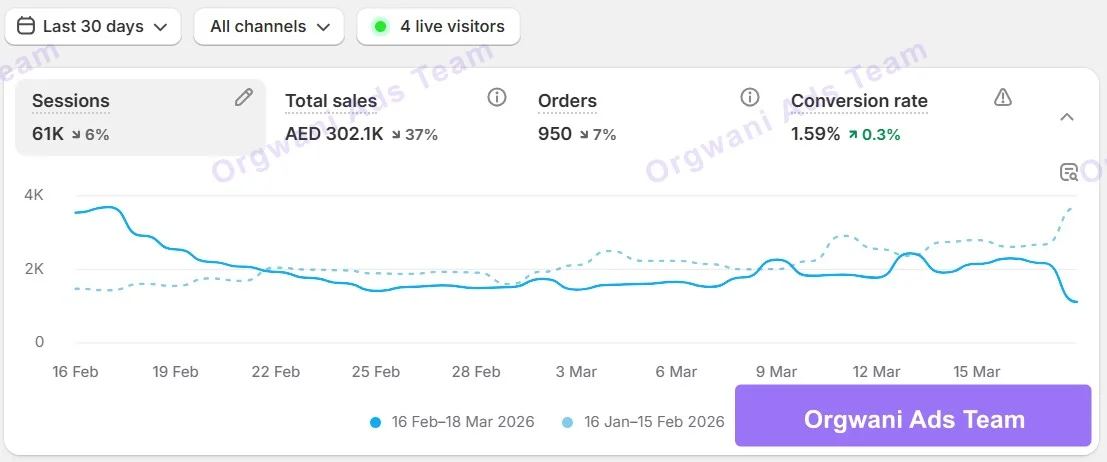Open the All channels dropdown

(x=269, y=27)
